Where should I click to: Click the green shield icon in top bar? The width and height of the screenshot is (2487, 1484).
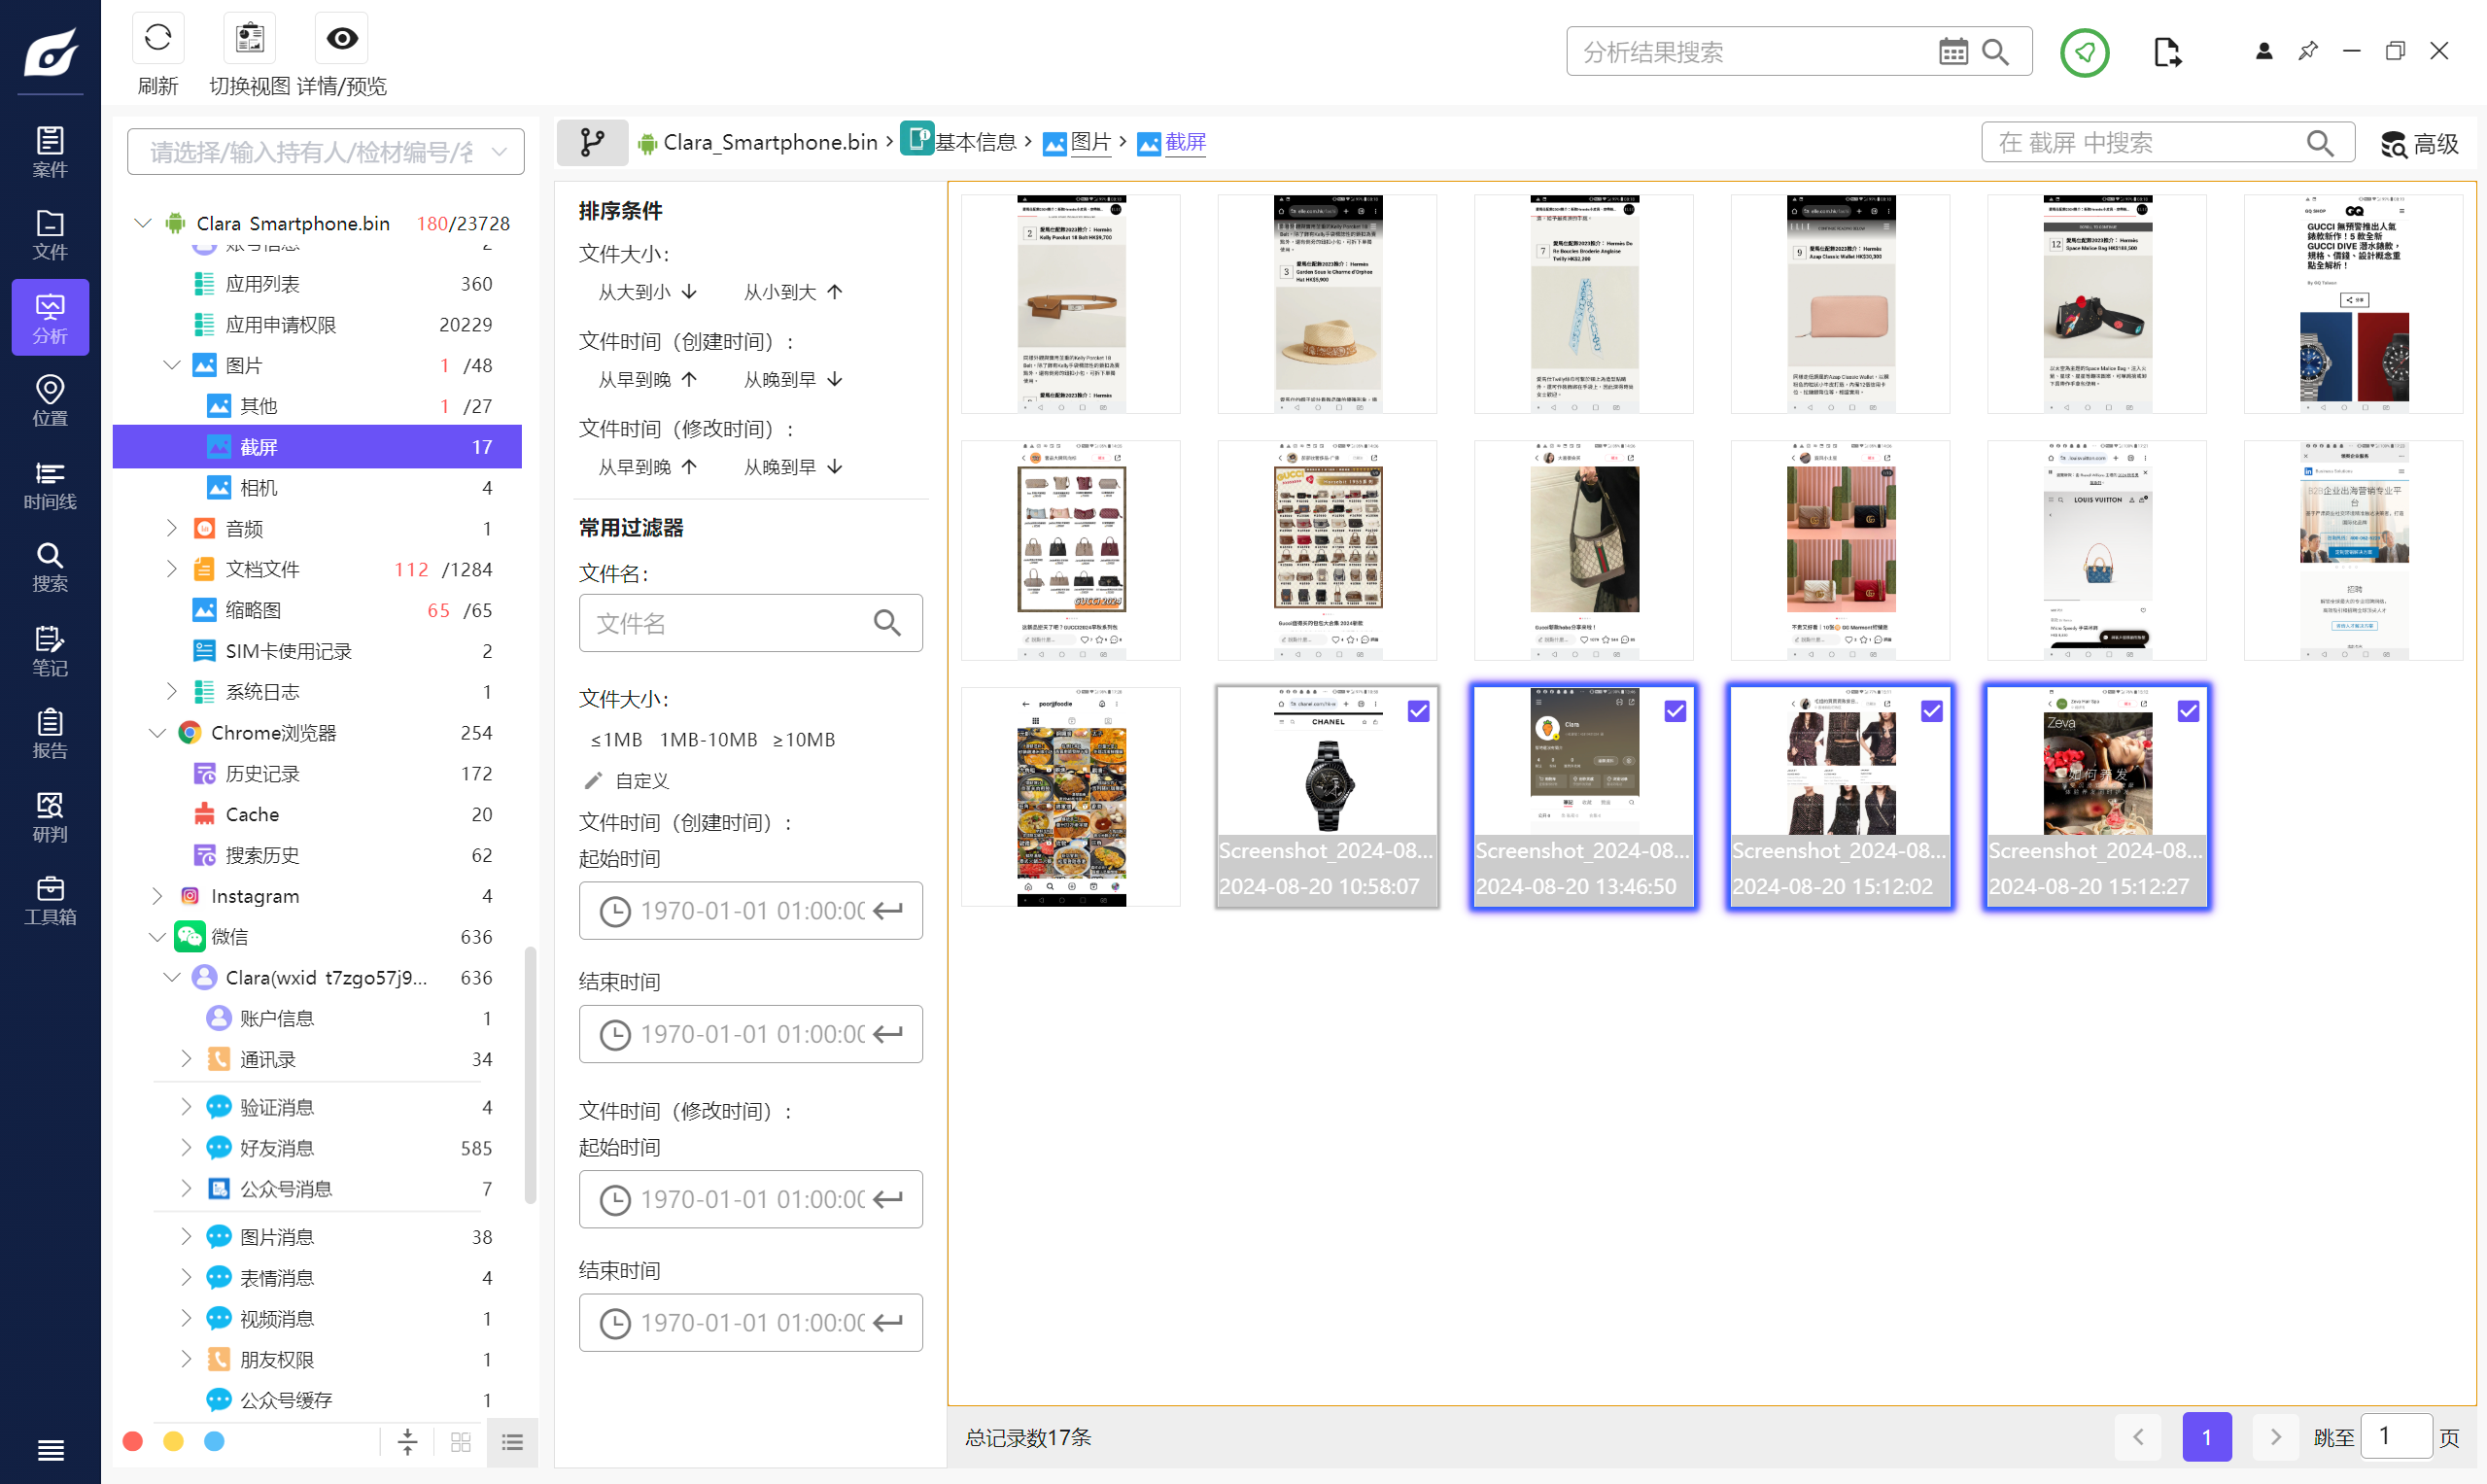pyautogui.click(x=2084, y=52)
